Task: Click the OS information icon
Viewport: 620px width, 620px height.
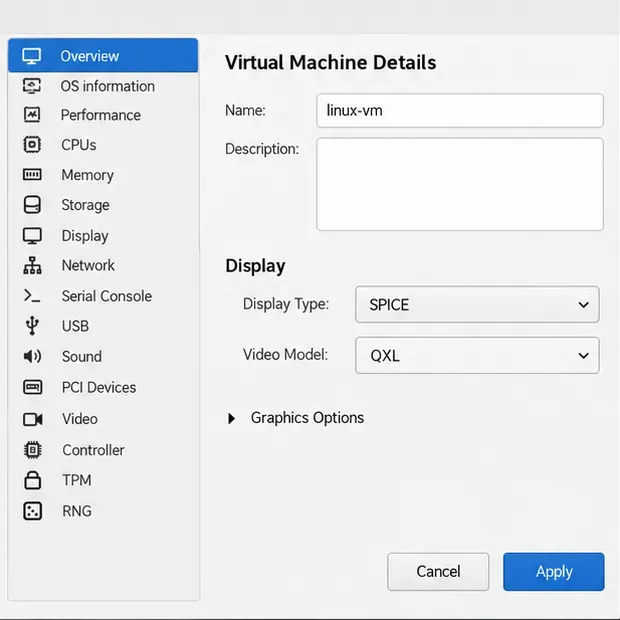Action: [32, 86]
